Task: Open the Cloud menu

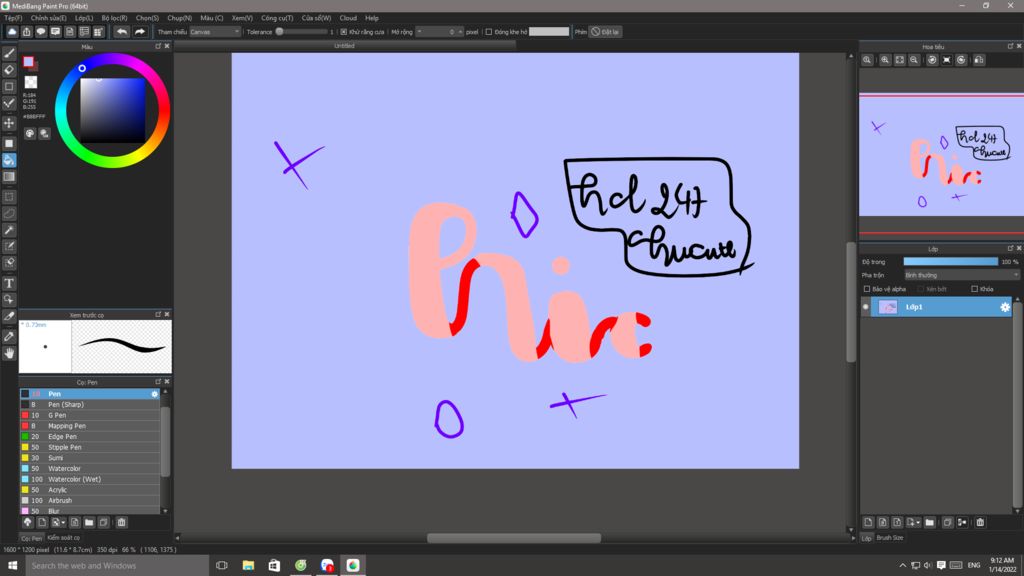Action: [x=348, y=18]
